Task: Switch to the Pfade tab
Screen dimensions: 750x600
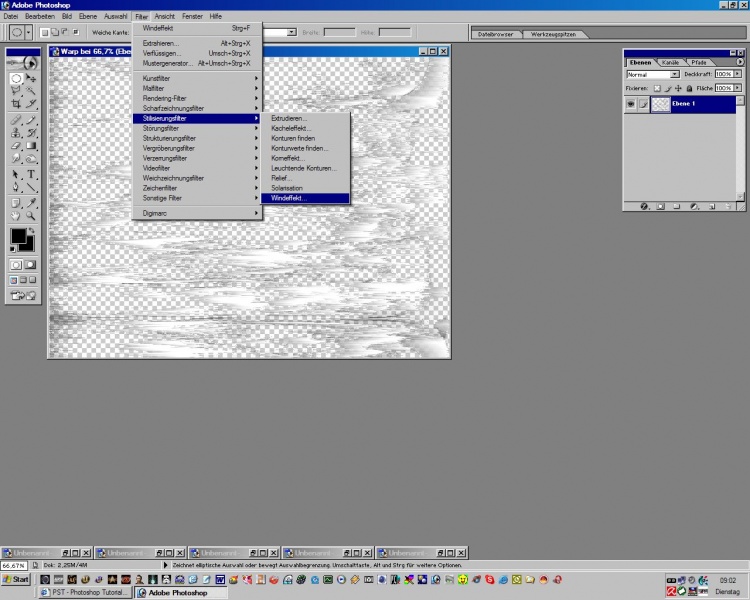Action: click(x=698, y=63)
